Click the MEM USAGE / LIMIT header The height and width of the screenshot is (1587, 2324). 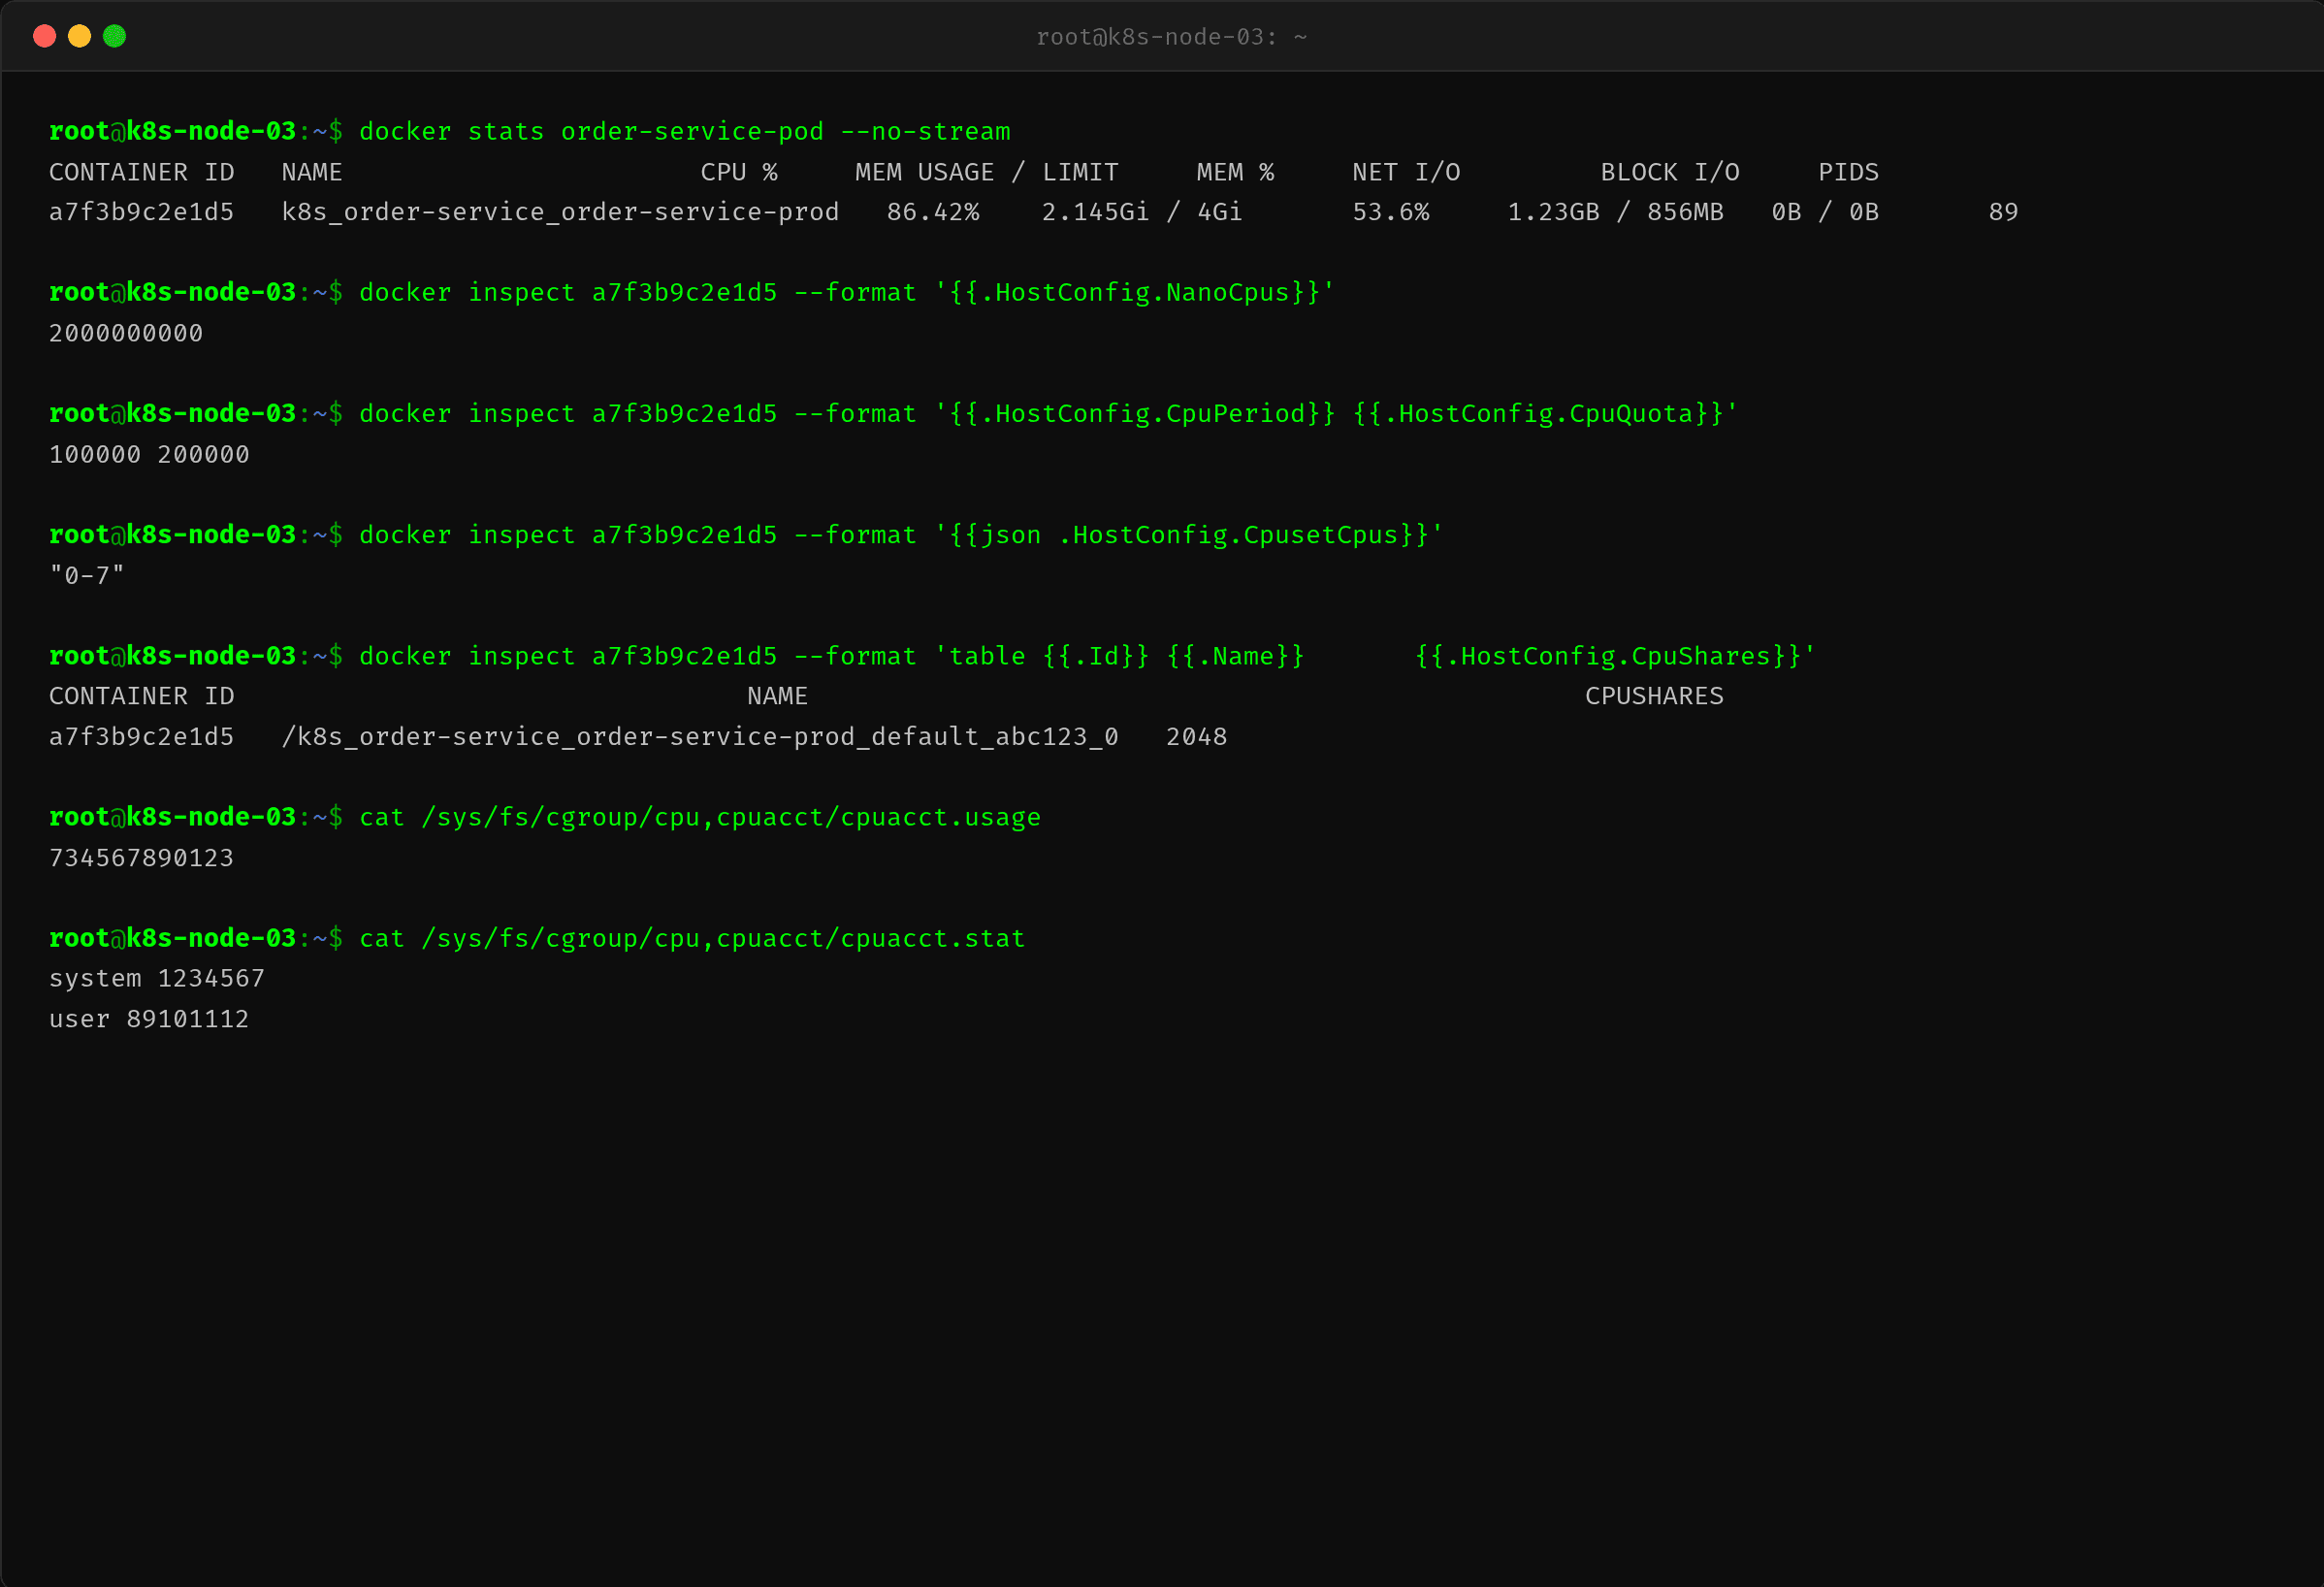coord(986,172)
